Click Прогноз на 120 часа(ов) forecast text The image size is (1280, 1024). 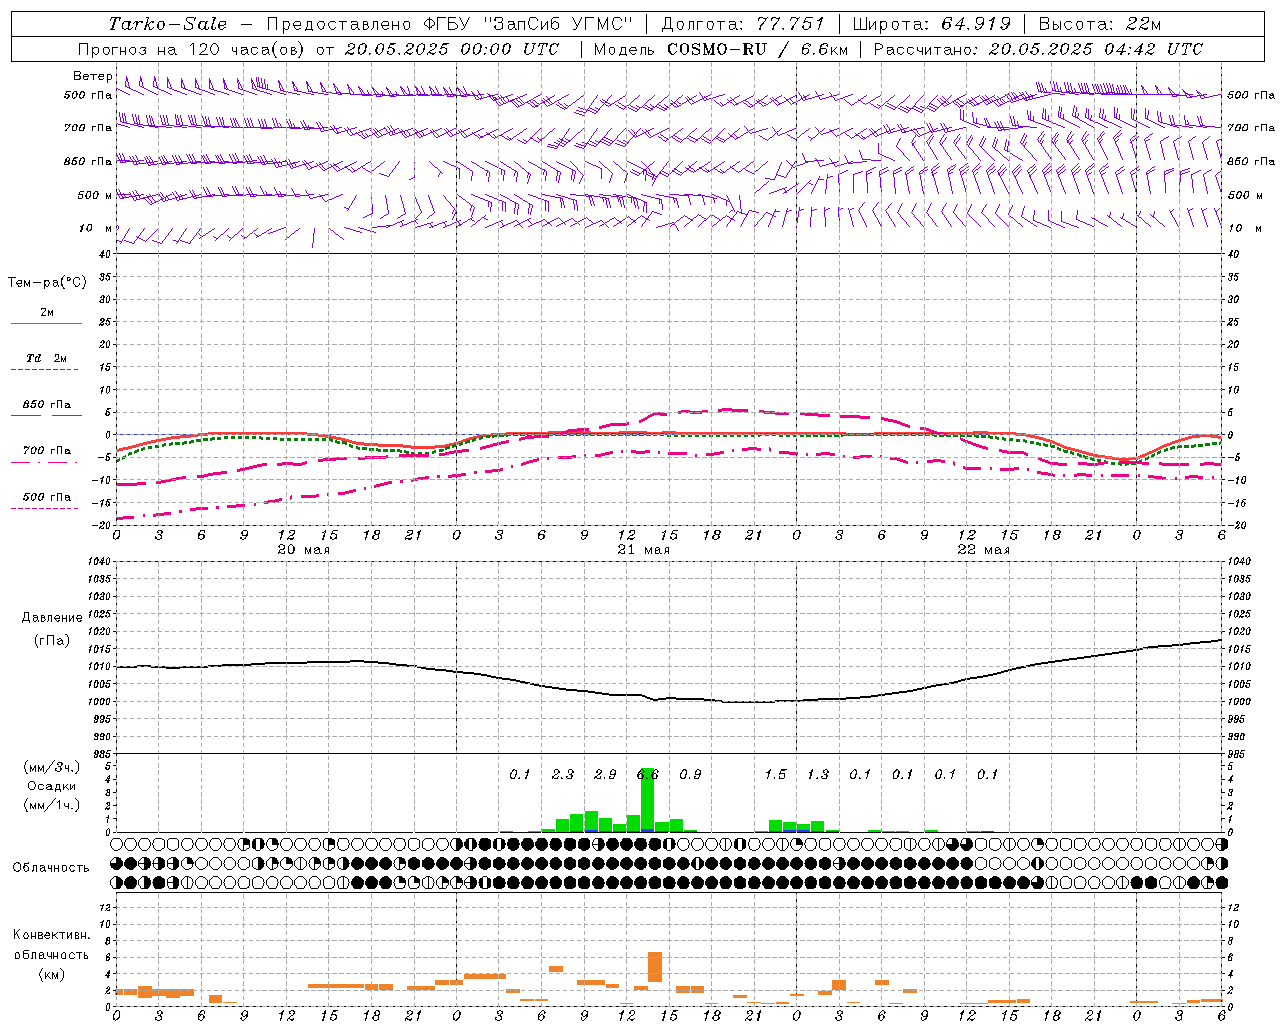pyautogui.click(x=192, y=49)
